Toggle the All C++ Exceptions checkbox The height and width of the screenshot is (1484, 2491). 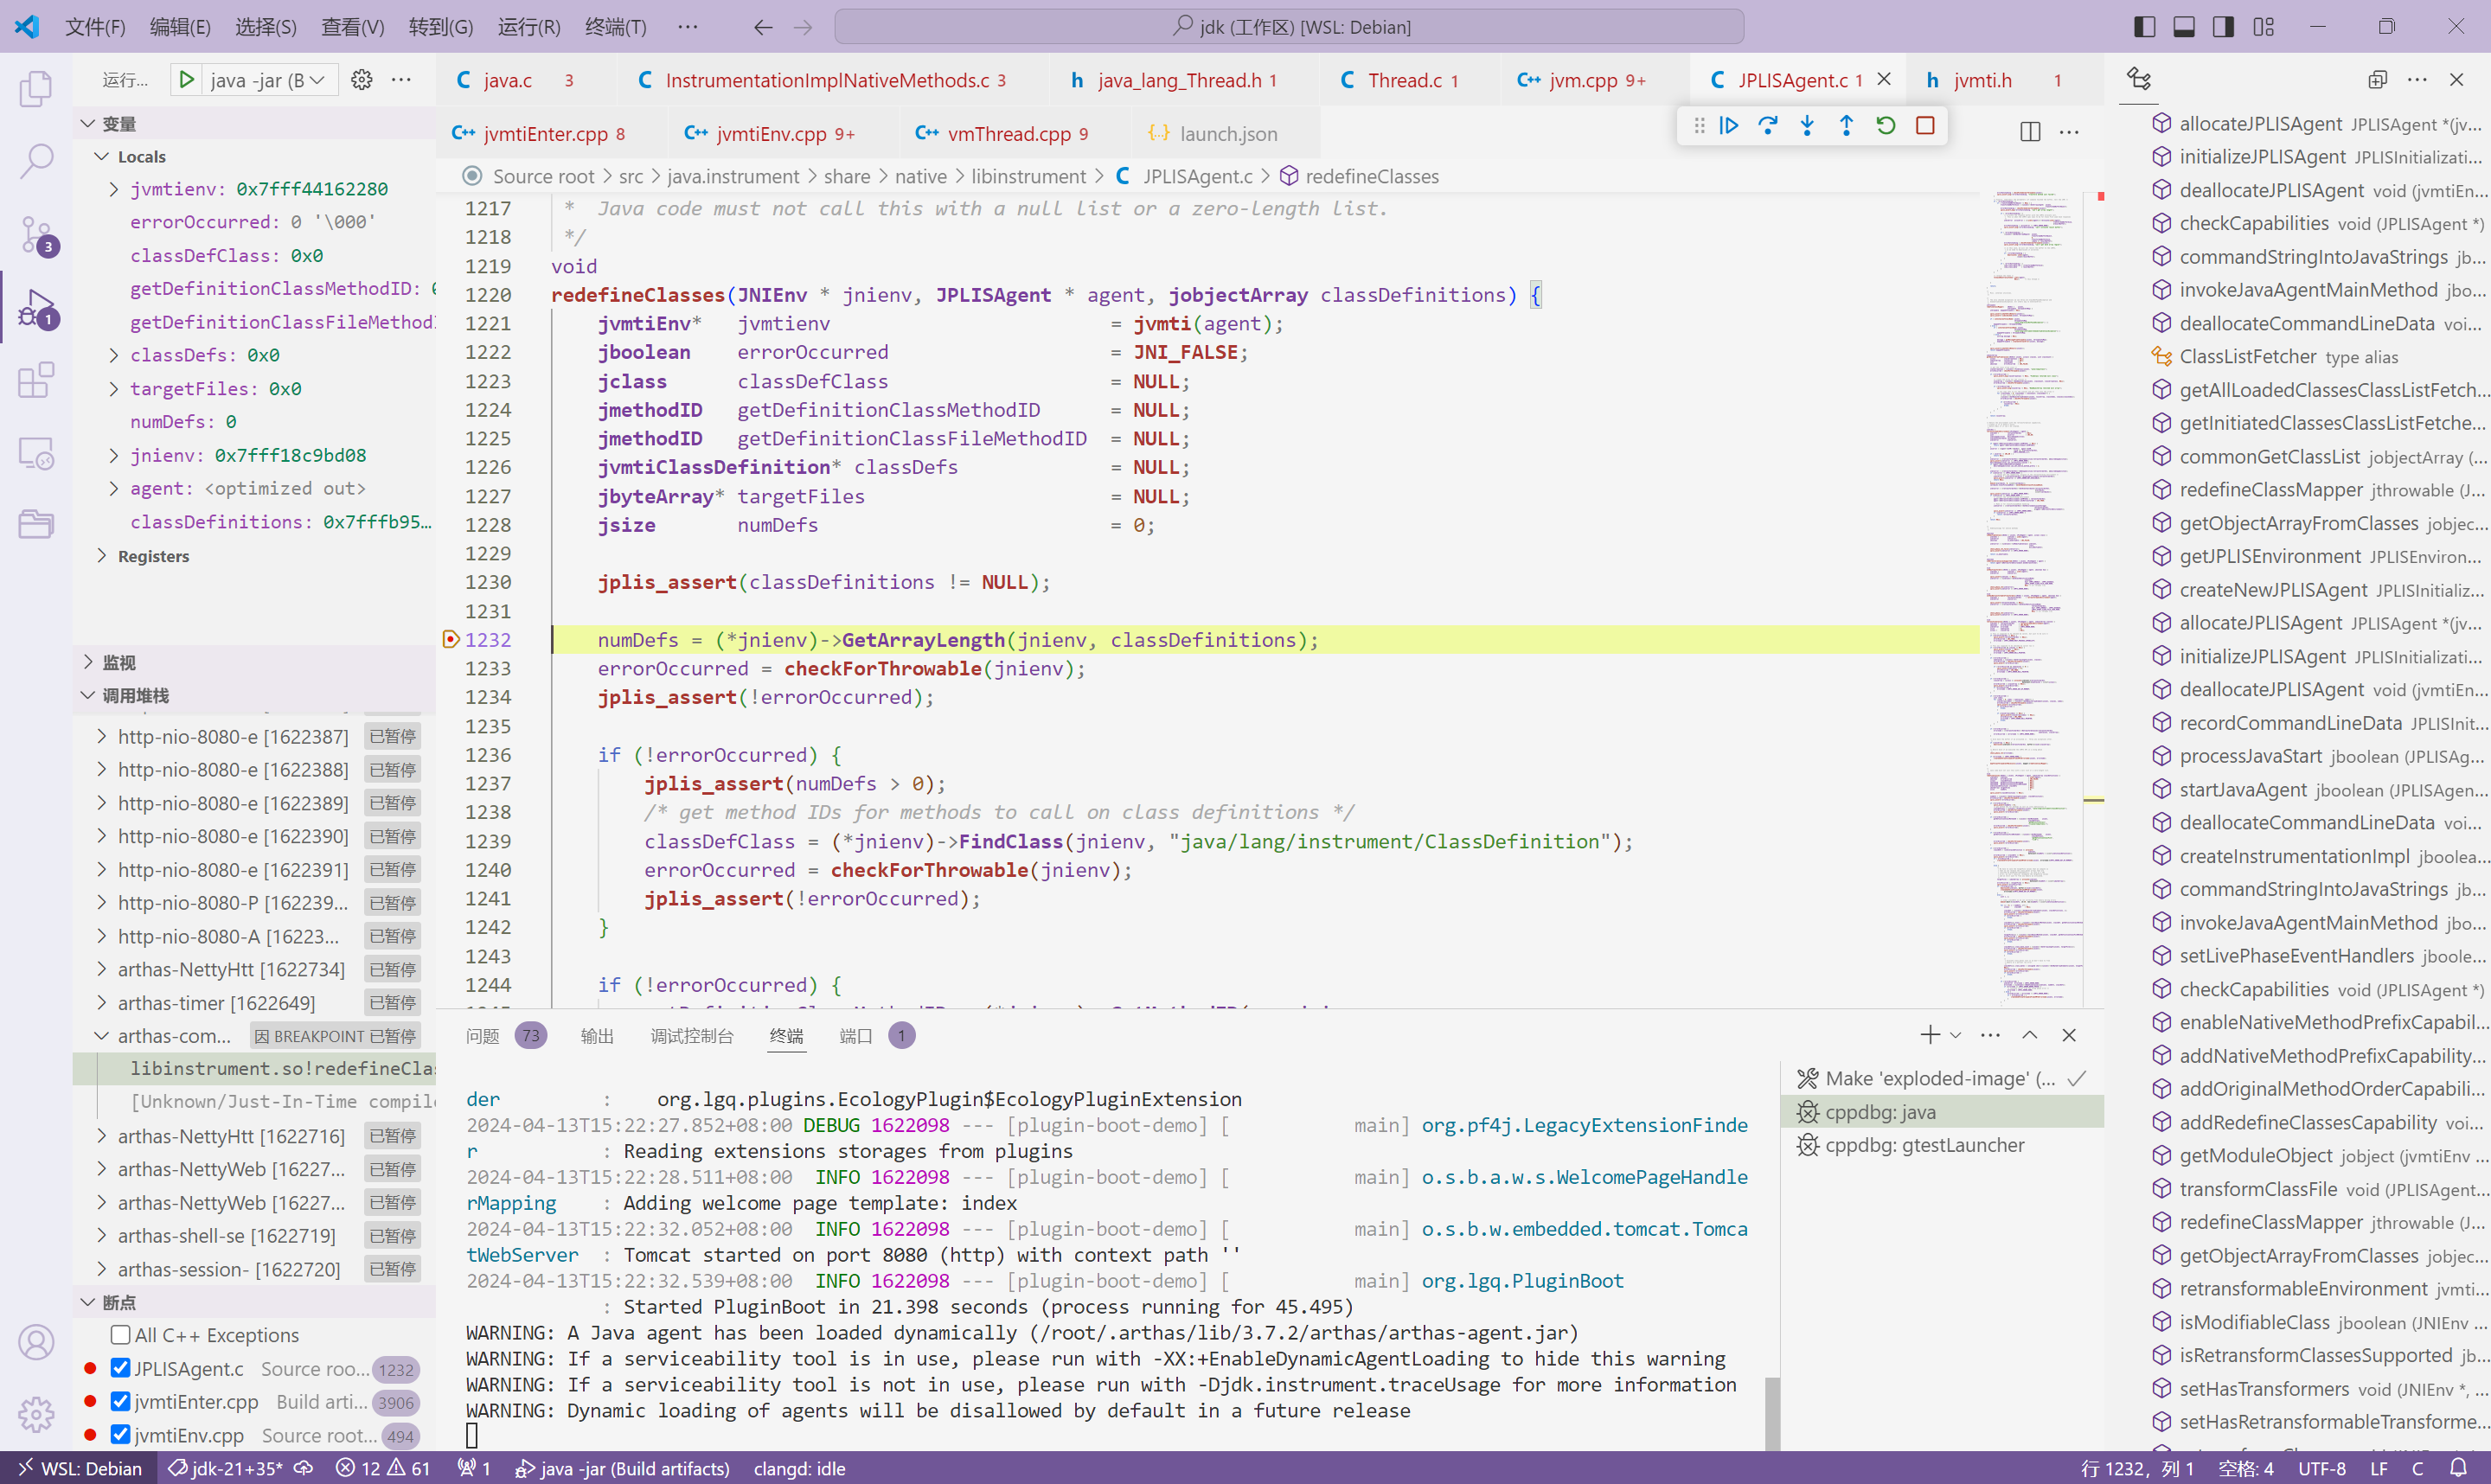pyautogui.click(x=120, y=1335)
